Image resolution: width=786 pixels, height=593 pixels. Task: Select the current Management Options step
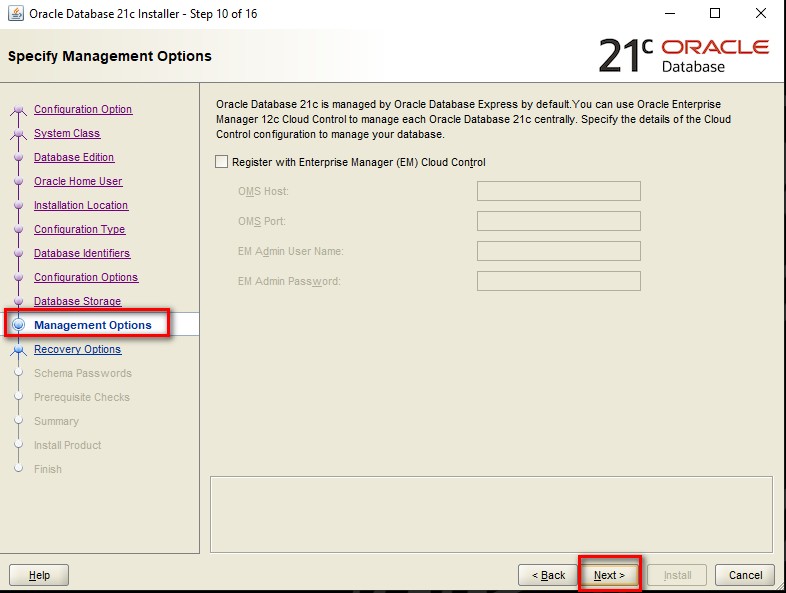coord(92,325)
